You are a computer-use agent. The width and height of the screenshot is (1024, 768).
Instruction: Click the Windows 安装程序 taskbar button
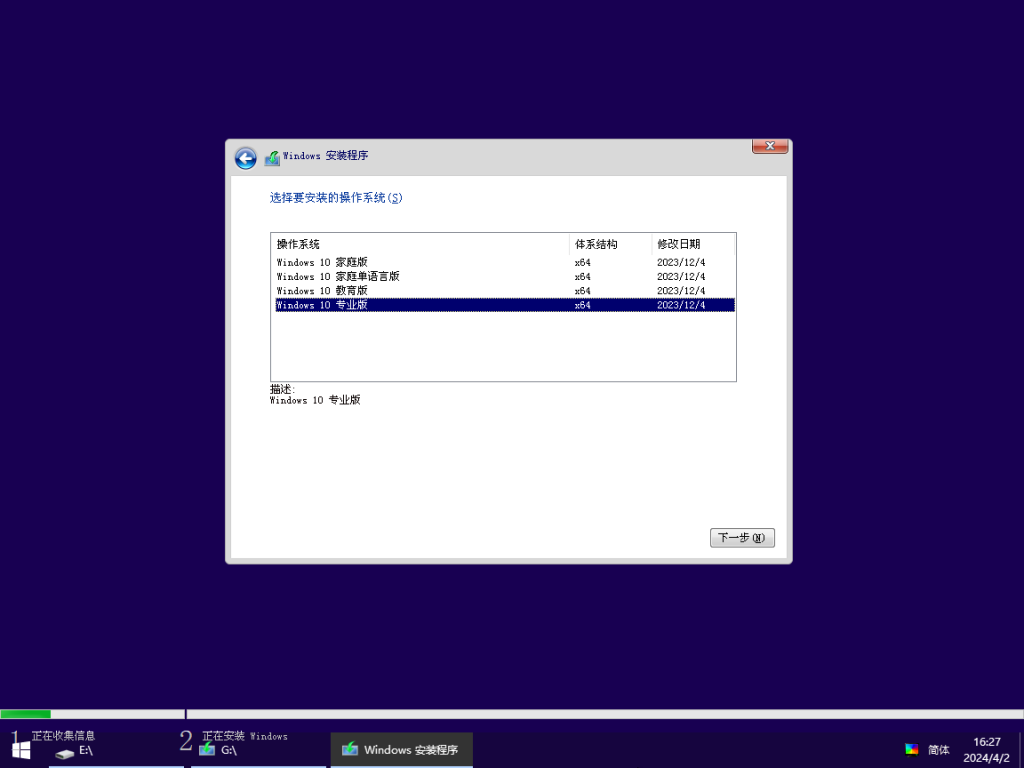tap(401, 749)
